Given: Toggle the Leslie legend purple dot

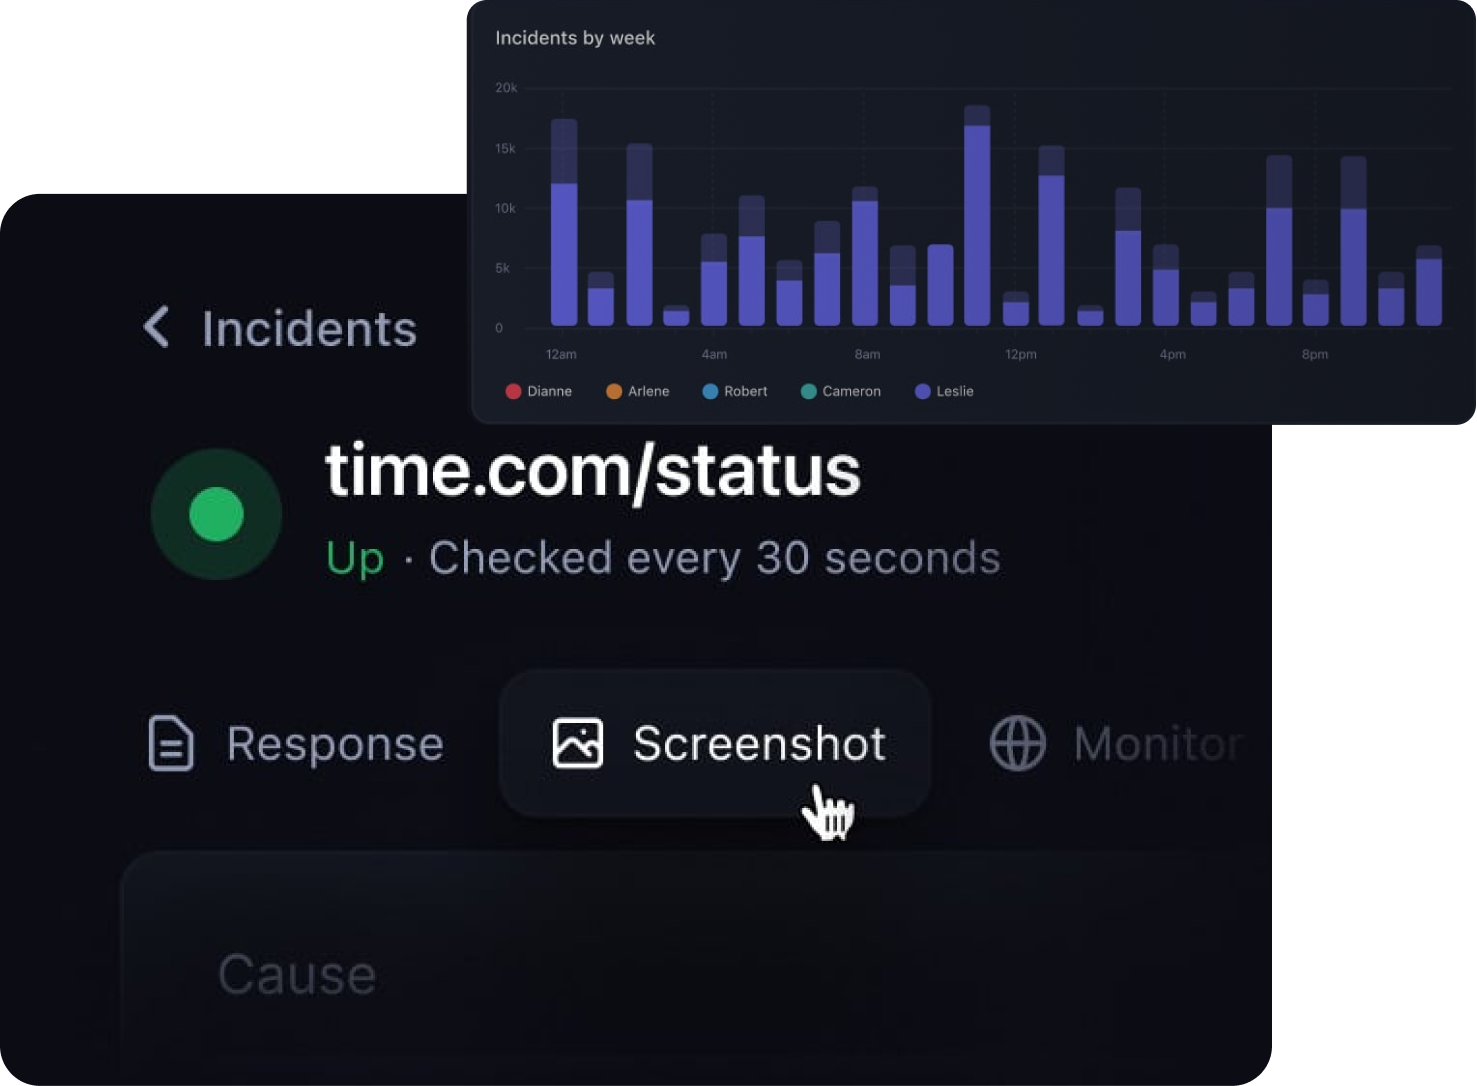Looking at the screenshot, I should point(923,391).
